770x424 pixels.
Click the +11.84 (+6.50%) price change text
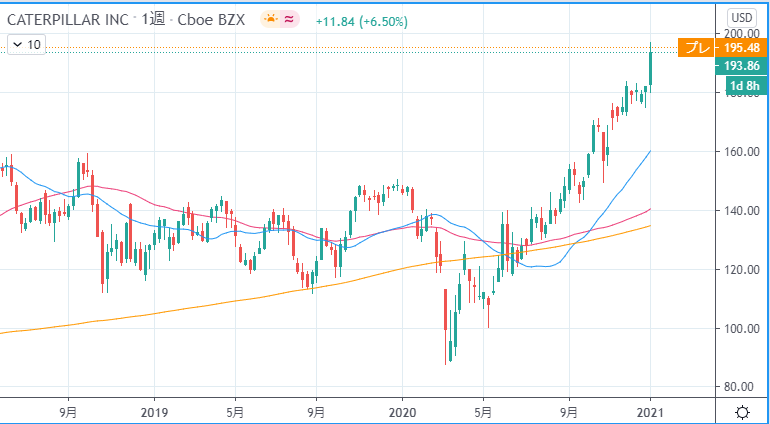coord(361,20)
